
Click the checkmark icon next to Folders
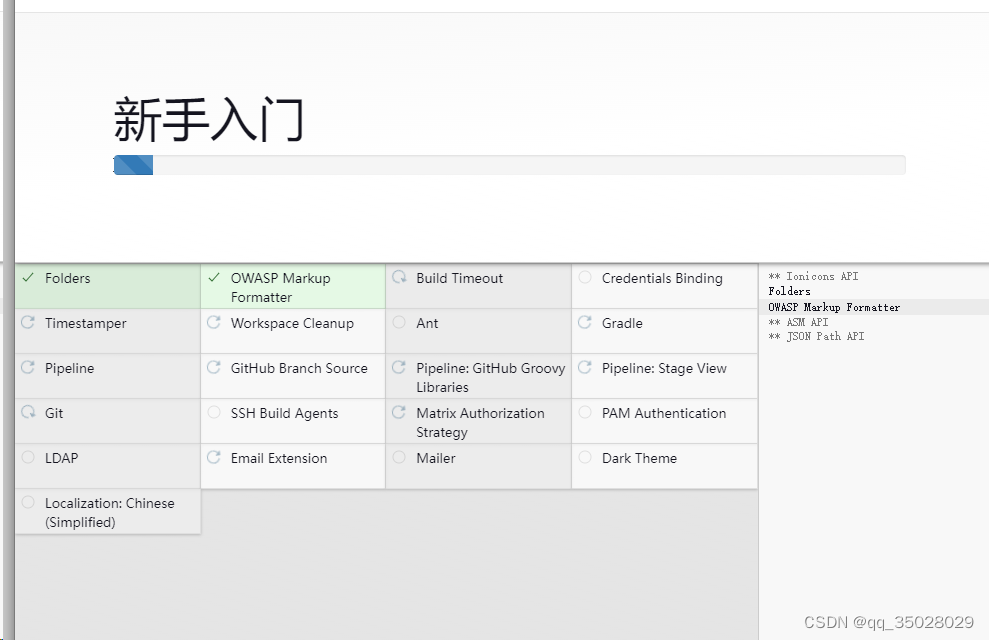point(27,278)
